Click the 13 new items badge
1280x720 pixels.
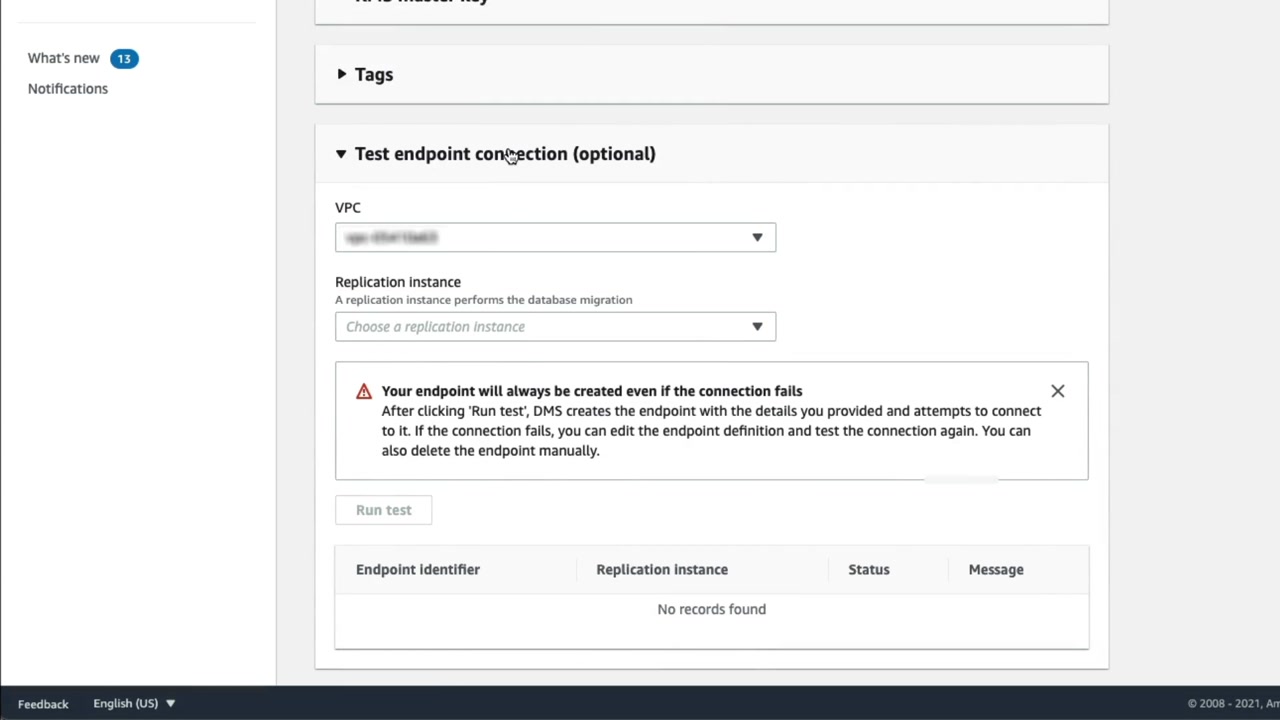tap(124, 59)
